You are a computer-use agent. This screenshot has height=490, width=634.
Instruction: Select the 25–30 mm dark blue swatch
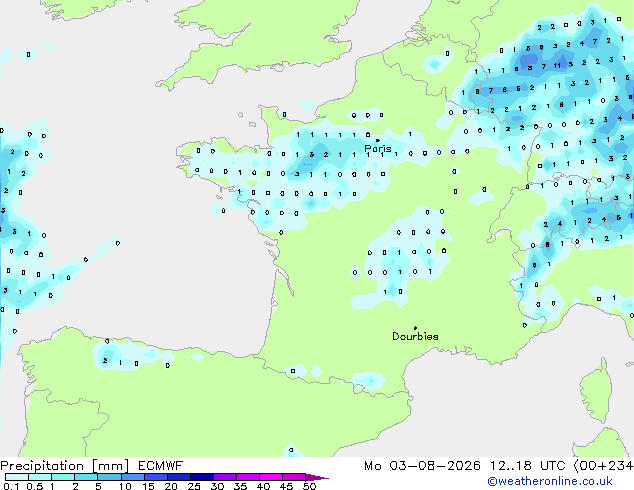point(202,477)
